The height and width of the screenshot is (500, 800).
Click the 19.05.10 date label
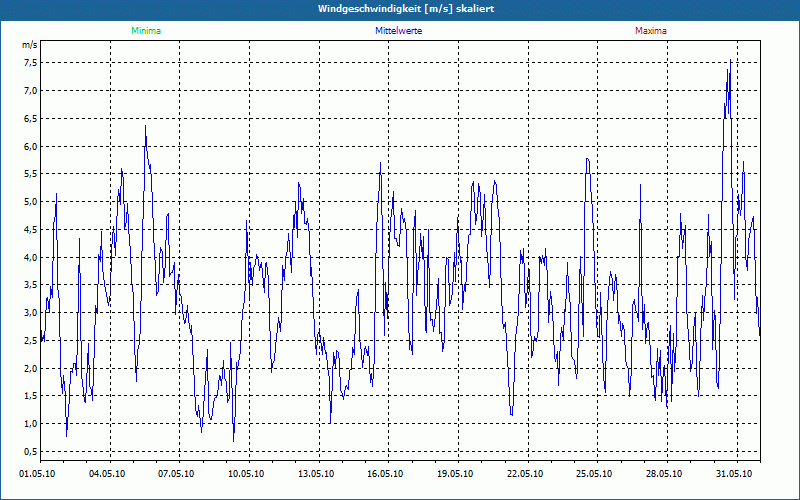tap(455, 474)
